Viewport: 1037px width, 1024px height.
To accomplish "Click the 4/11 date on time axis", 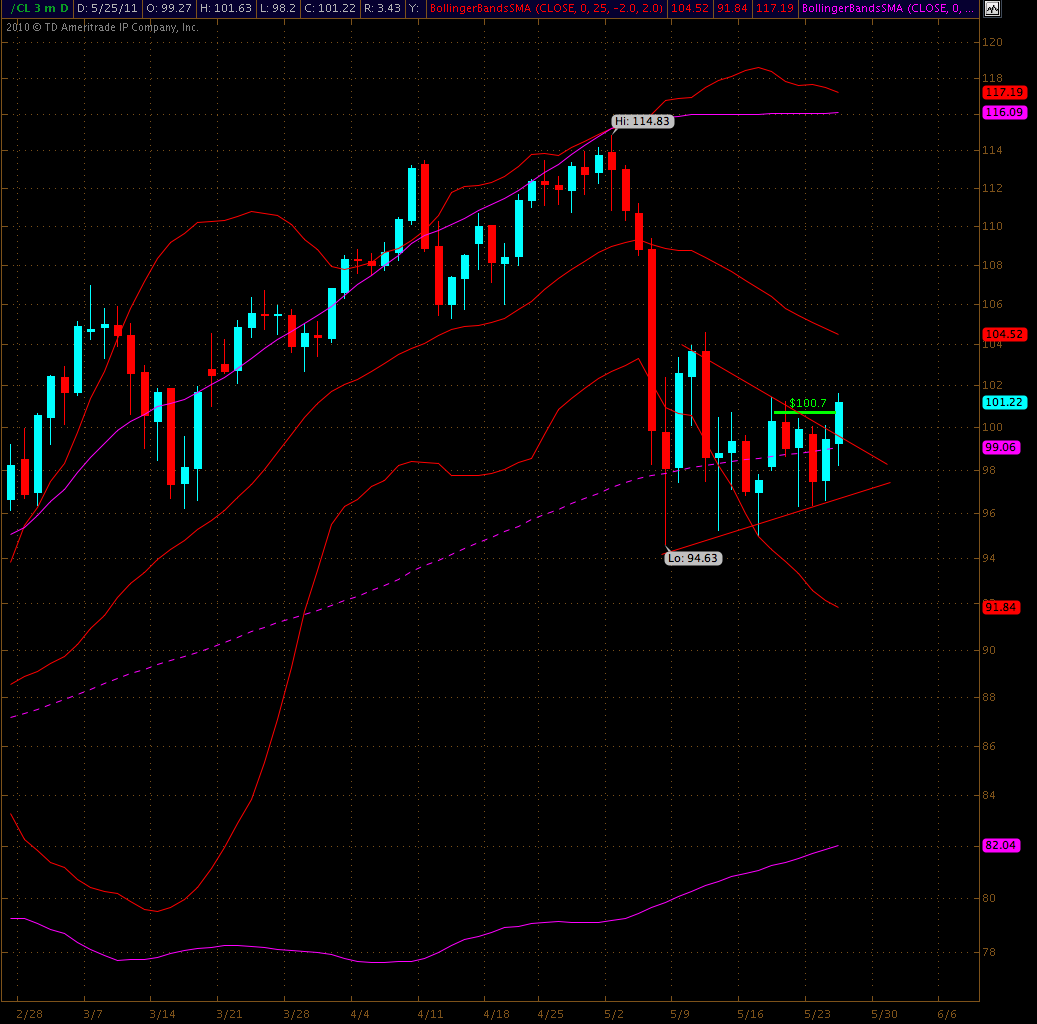I will tap(430, 1013).
